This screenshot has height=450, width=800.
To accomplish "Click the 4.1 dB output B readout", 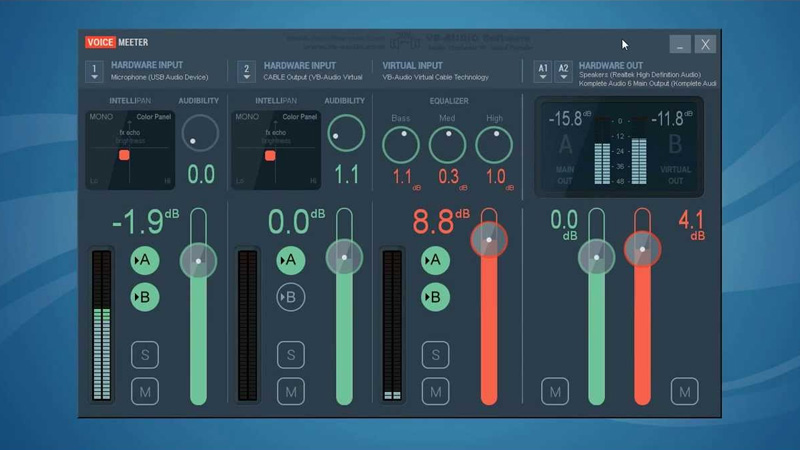I will coord(691,225).
